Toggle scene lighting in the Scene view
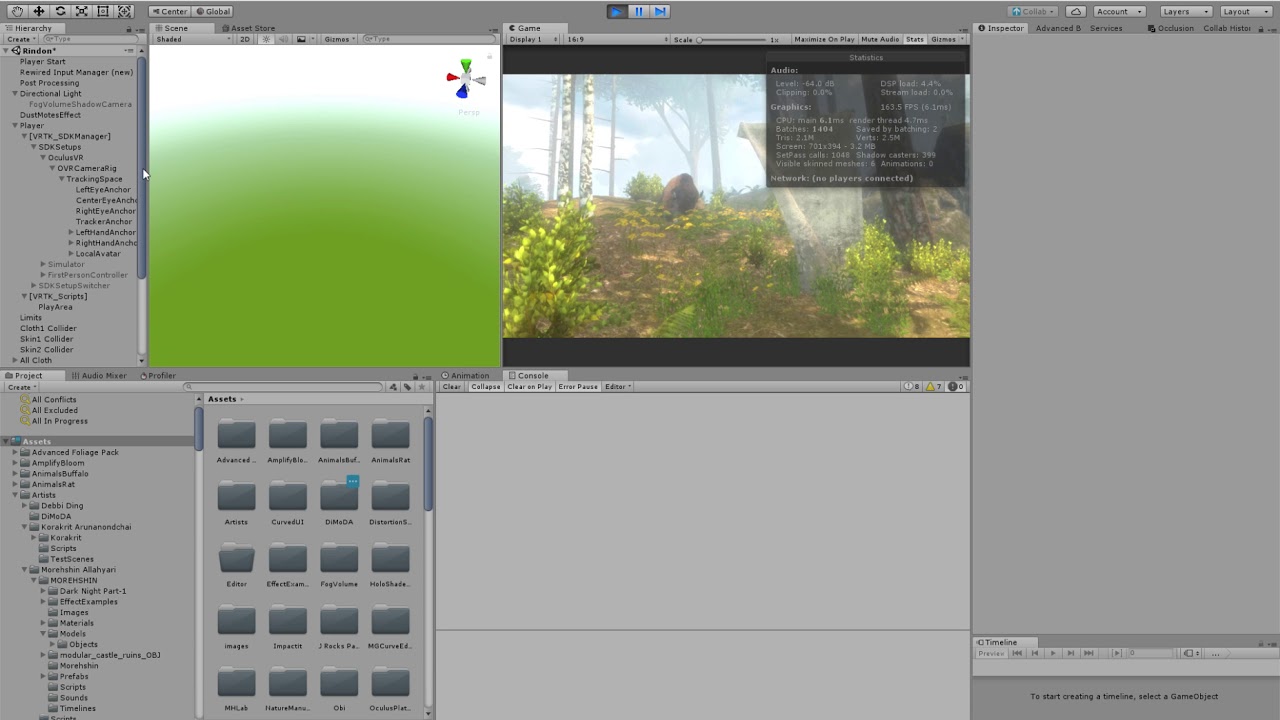Viewport: 1280px width, 720px height. click(266, 39)
